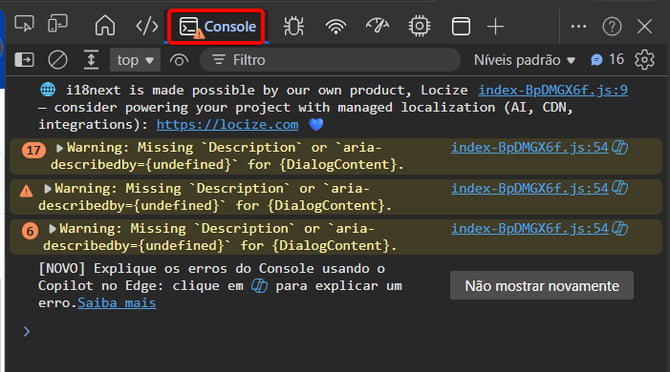The width and height of the screenshot is (670, 372).
Task: Explain the triangle-icon warning with Copilot
Action: (620, 188)
